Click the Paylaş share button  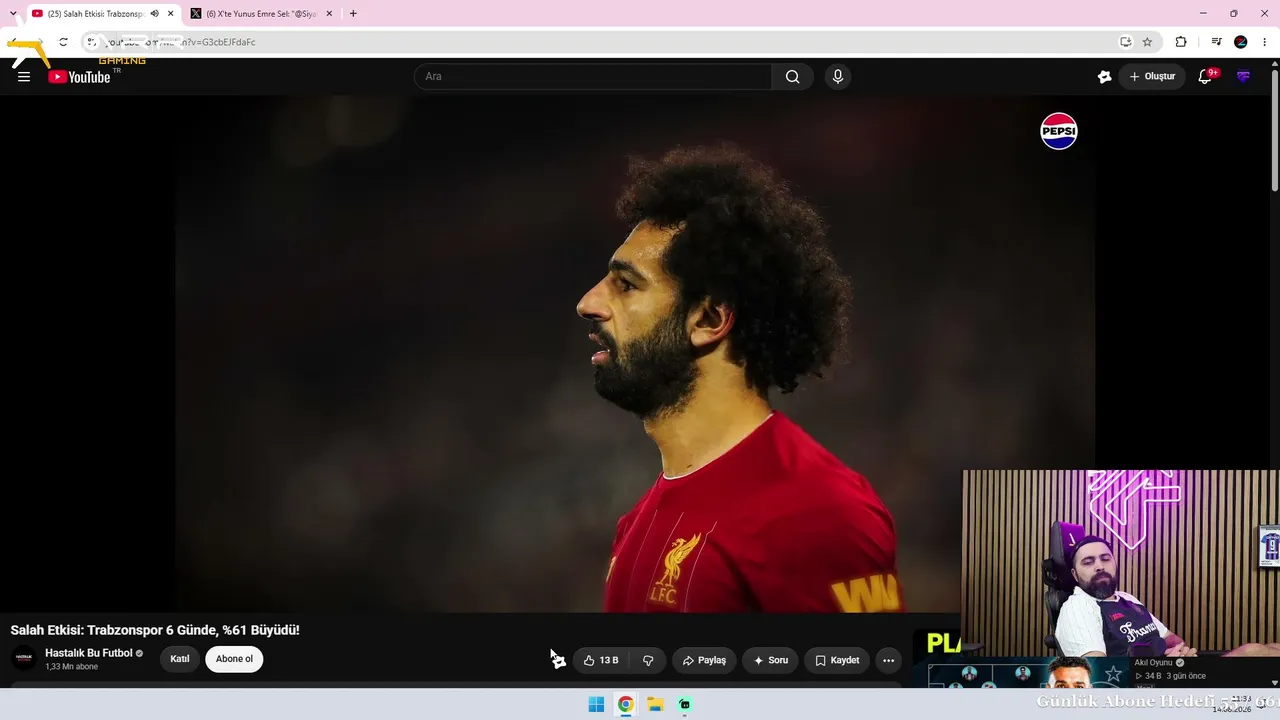(704, 660)
